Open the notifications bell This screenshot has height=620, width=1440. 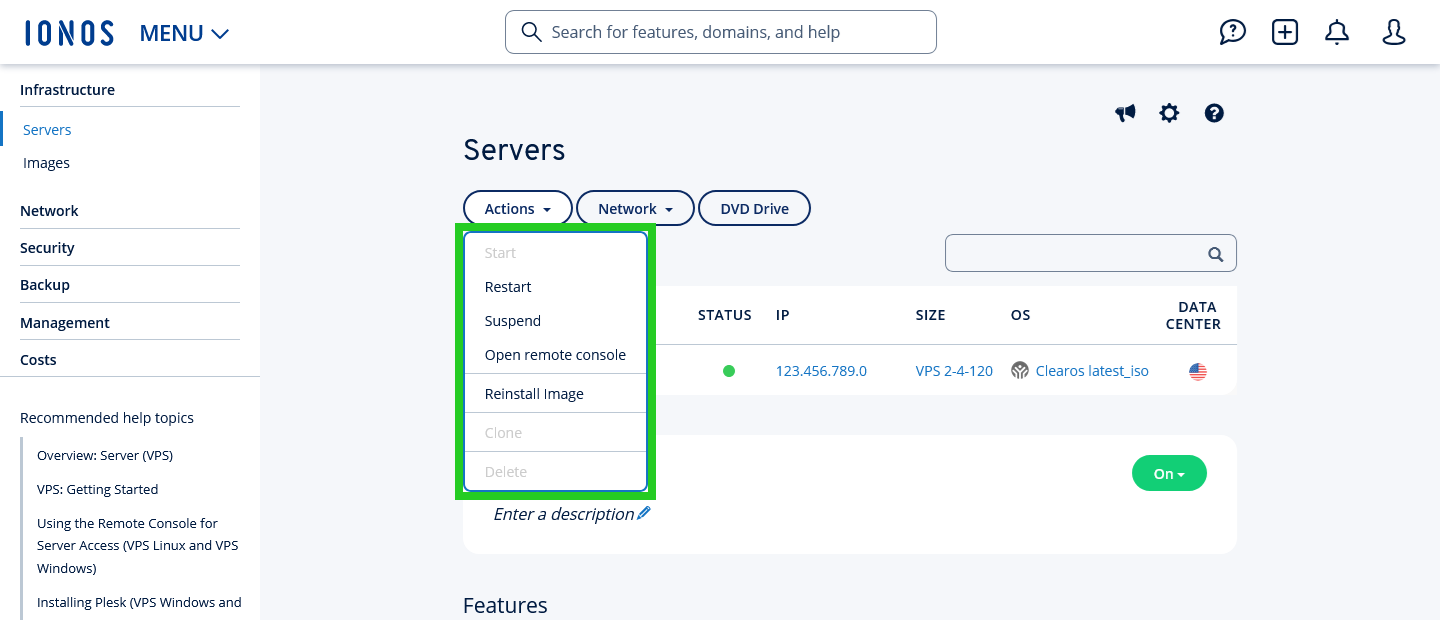point(1337,32)
